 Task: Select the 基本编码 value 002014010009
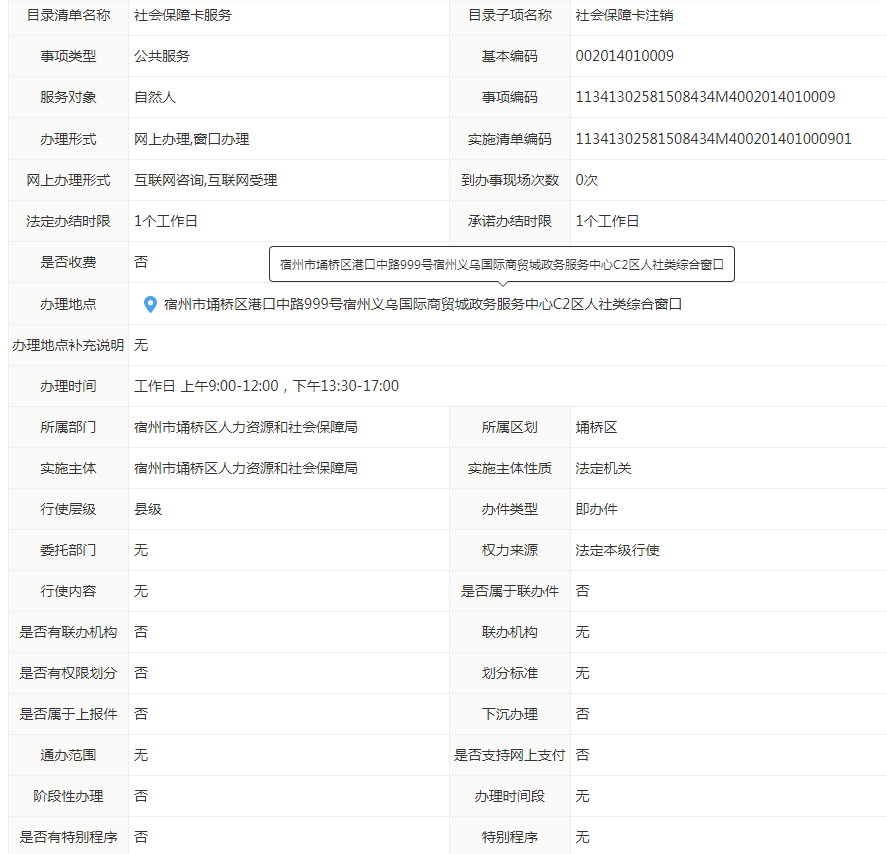point(624,57)
